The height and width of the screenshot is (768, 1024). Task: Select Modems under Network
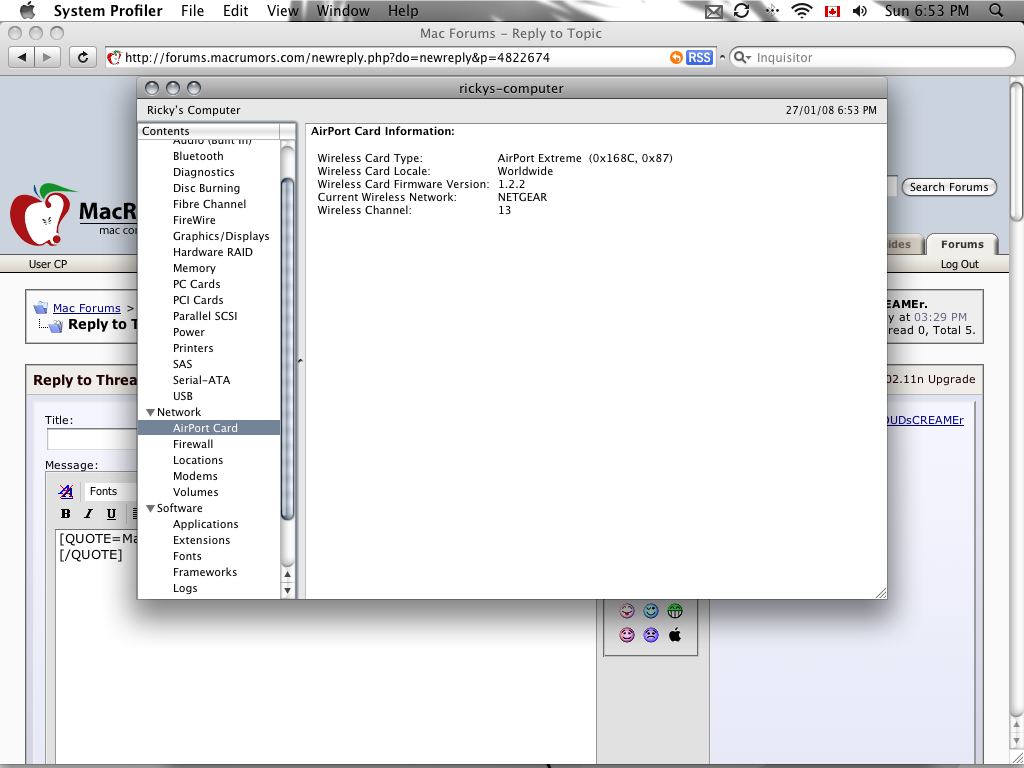(x=195, y=476)
